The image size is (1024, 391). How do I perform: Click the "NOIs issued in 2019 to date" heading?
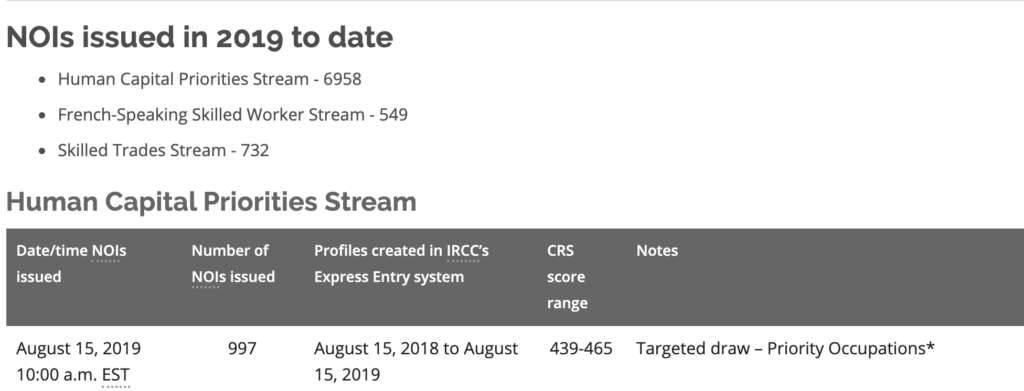click(x=199, y=37)
